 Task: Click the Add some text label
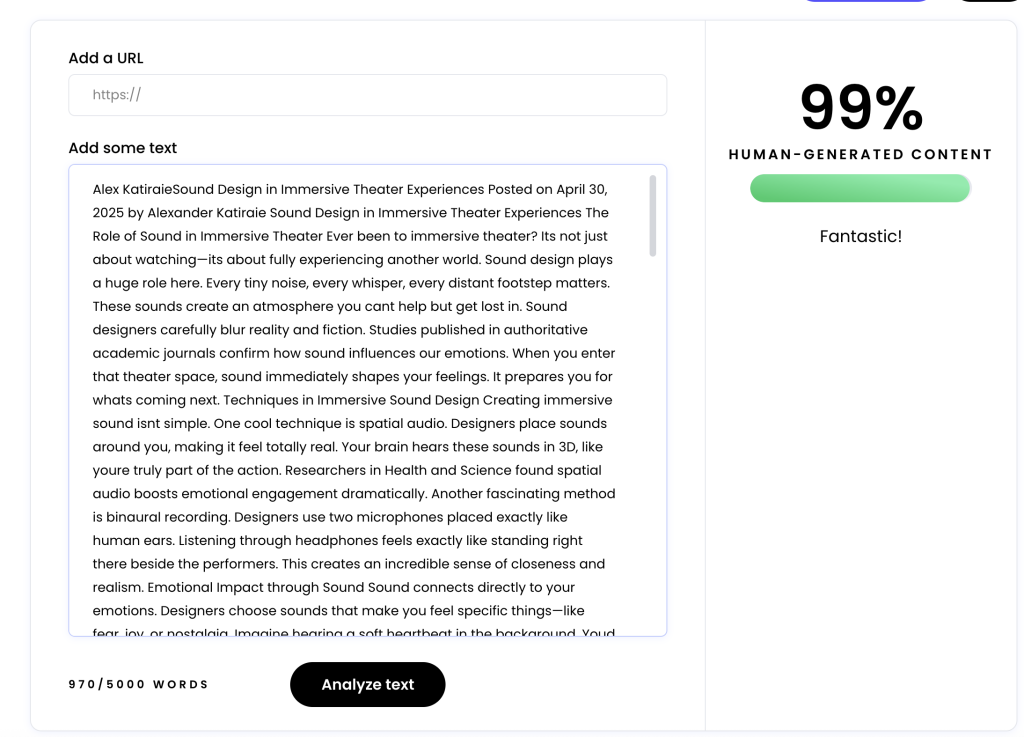(123, 148)
